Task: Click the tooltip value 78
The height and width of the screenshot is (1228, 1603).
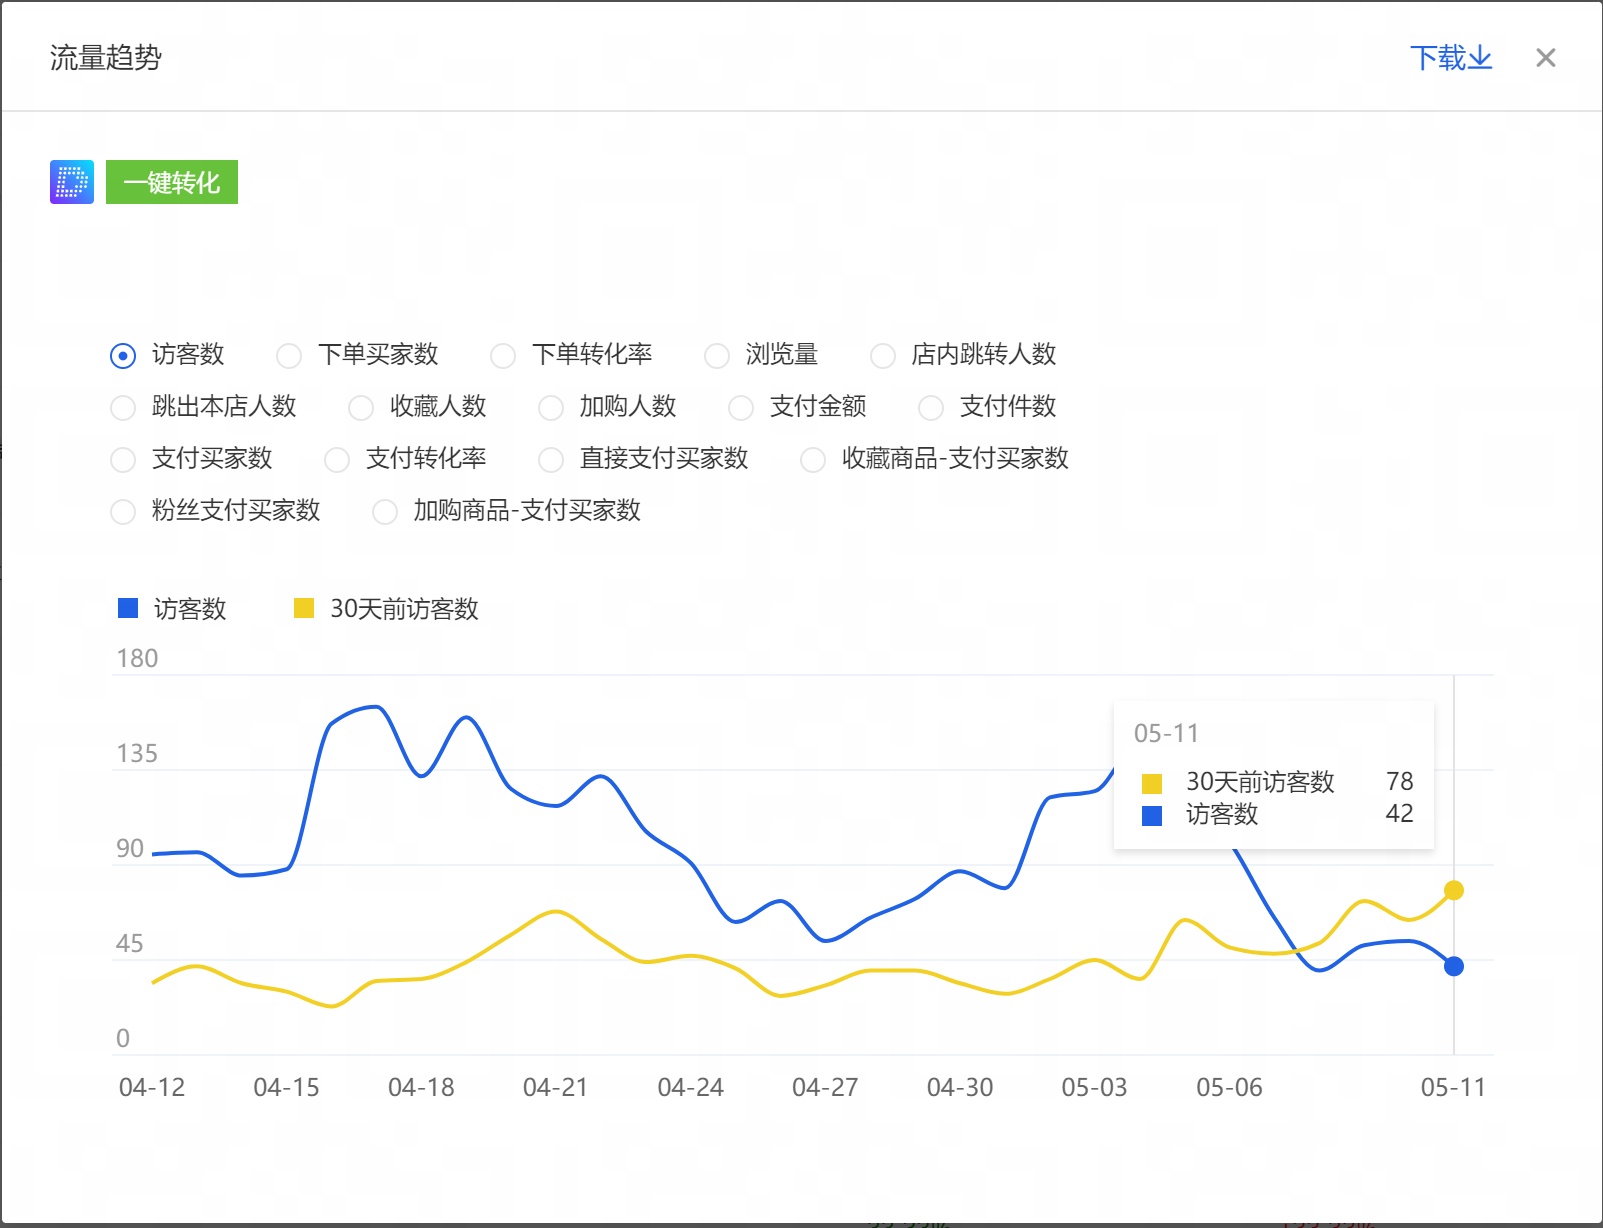Action: click(x=1399, y=781)
